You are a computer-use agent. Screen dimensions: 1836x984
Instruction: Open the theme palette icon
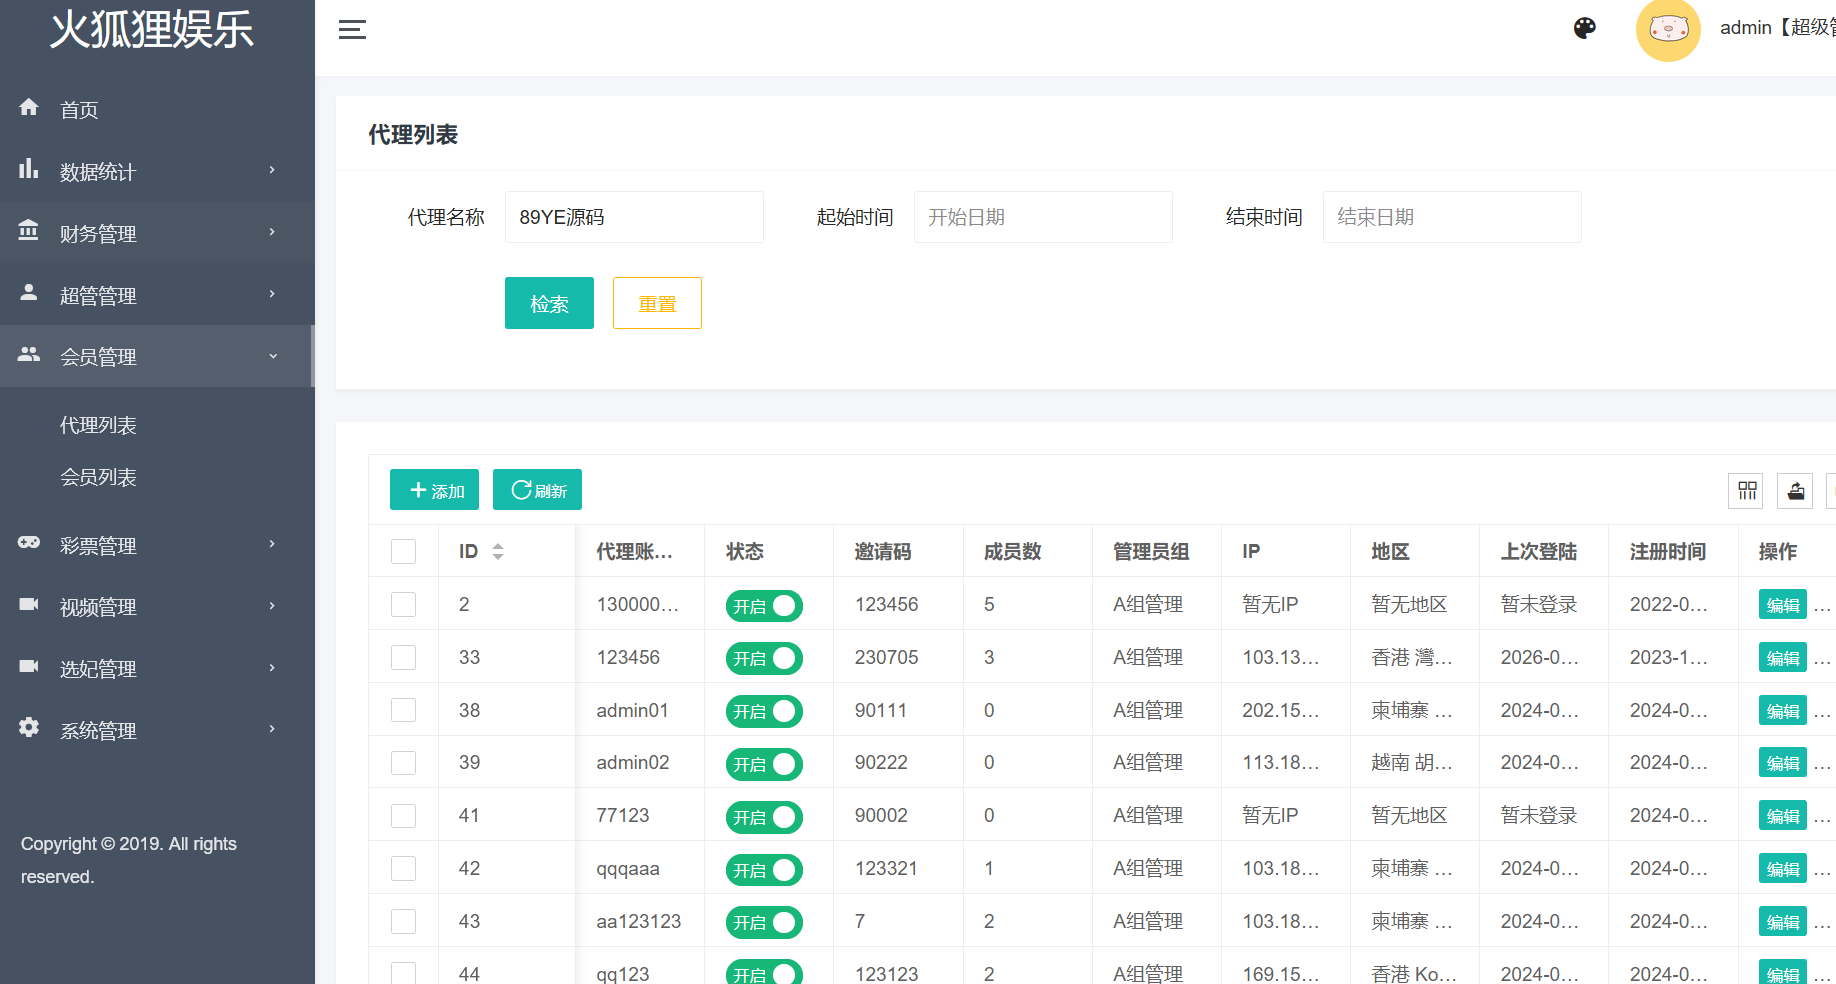pos(1585,28)
